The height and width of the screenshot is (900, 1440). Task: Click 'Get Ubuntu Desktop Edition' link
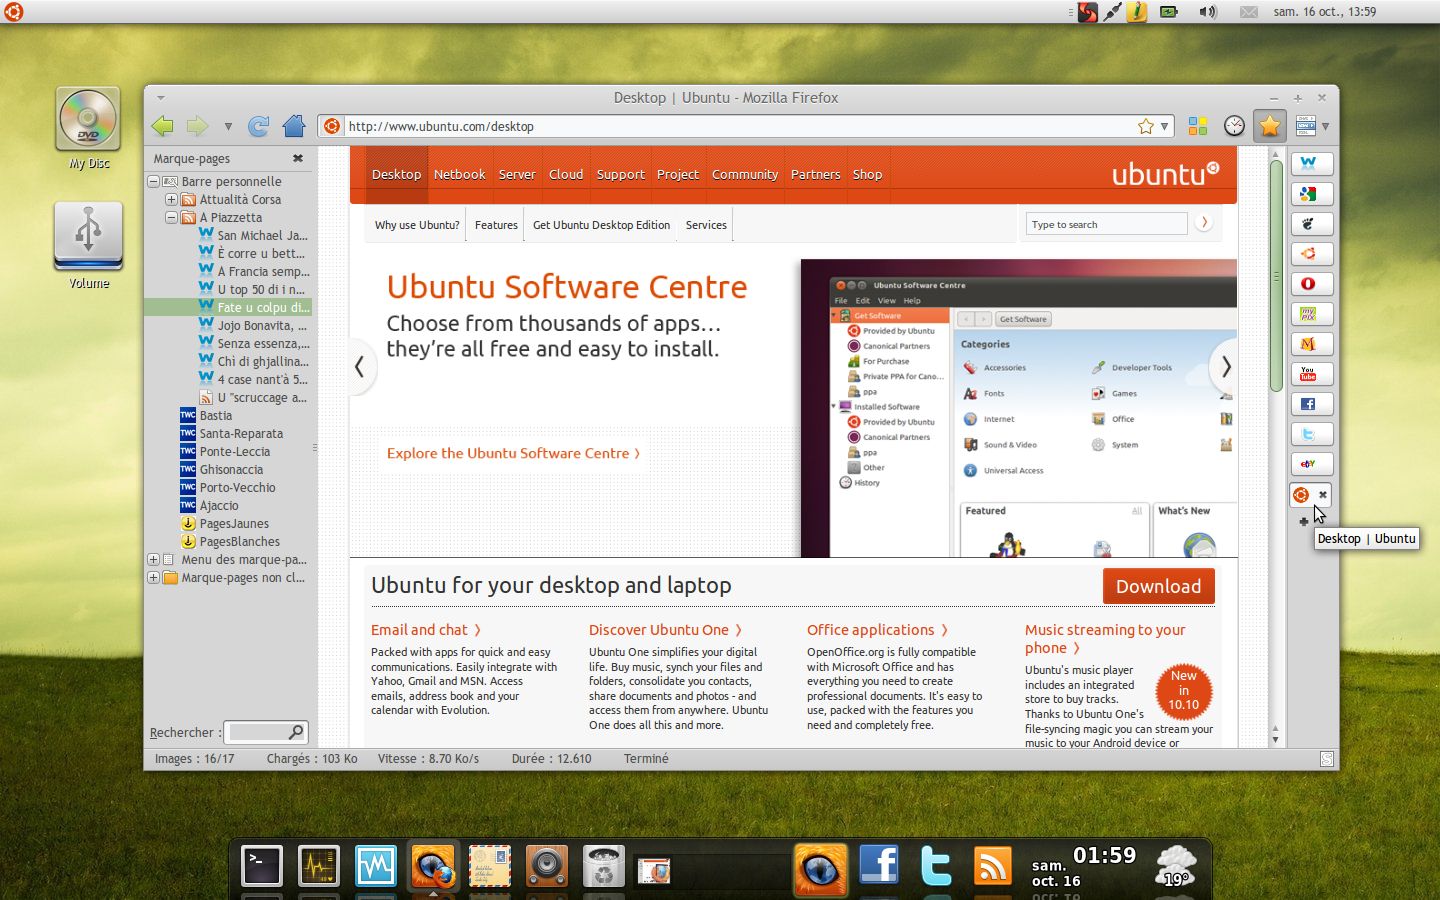point(601,225)
